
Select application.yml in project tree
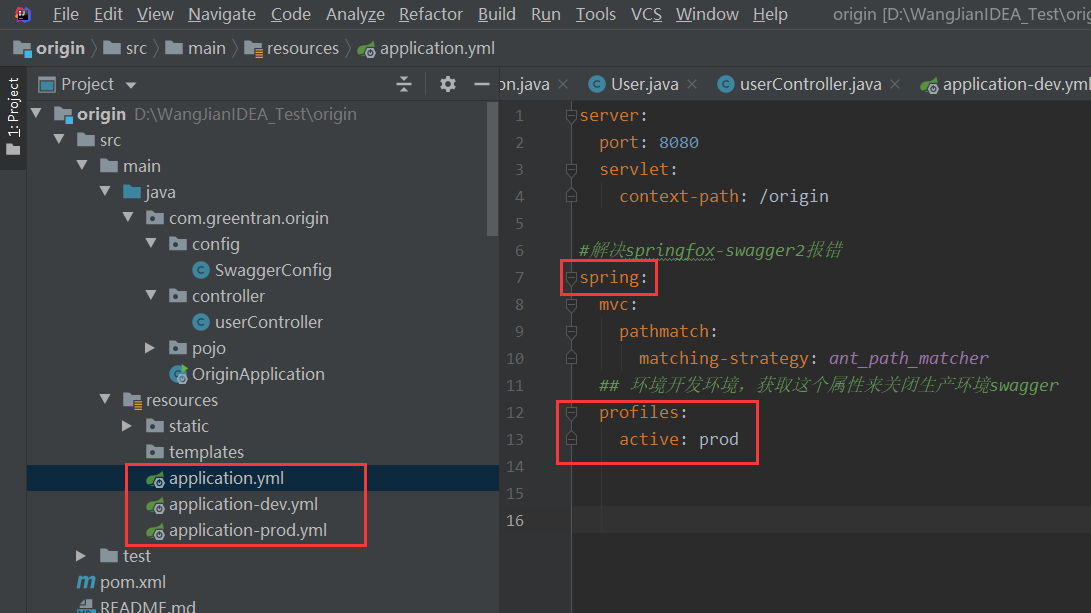pyautogui.click(x=226, y=478)
